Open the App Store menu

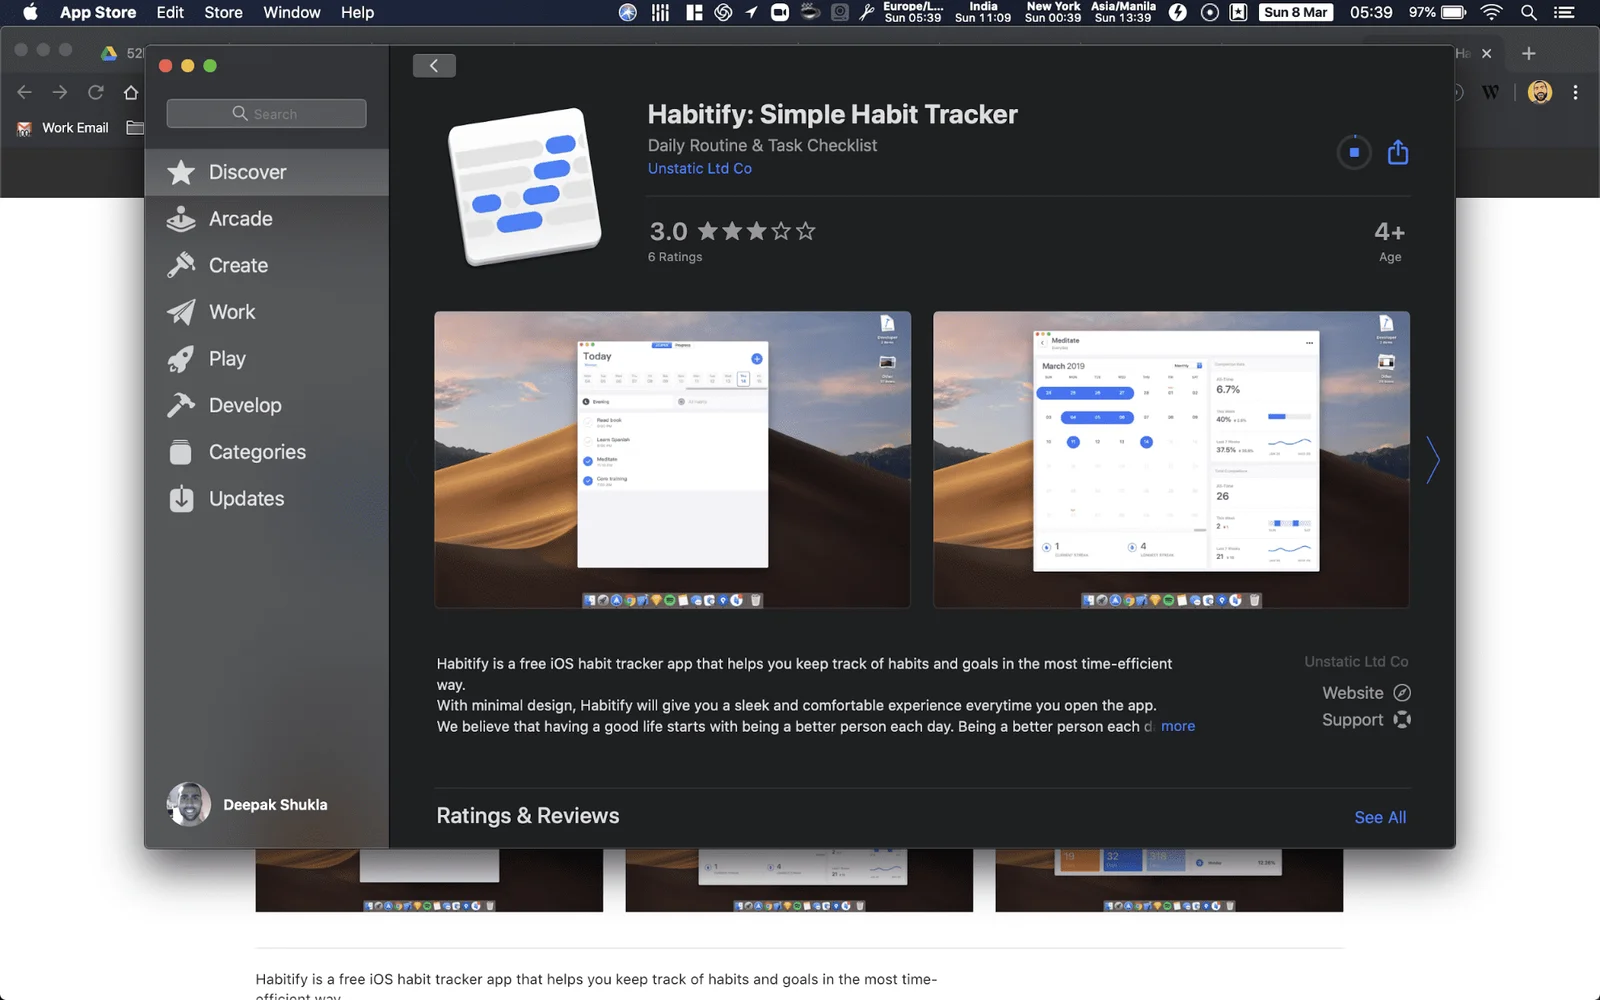[x=98, y=12]
